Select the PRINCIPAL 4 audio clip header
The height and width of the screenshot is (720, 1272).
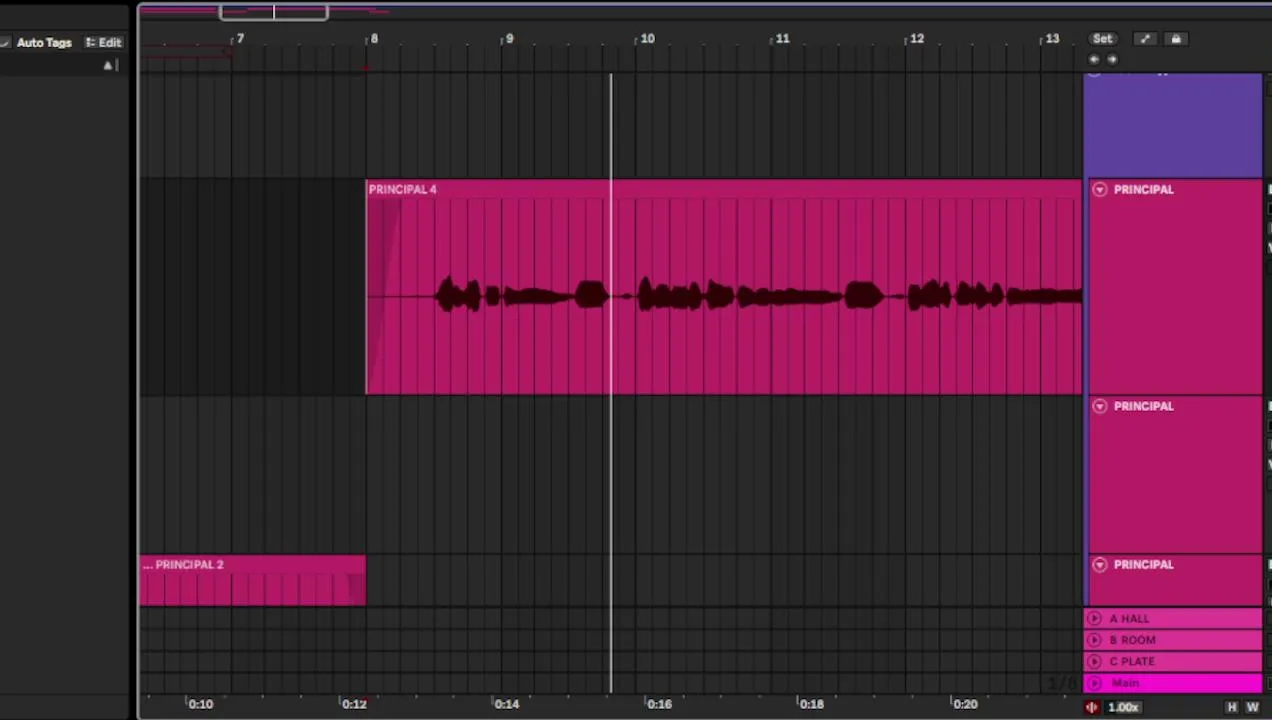tap(725, 189)
